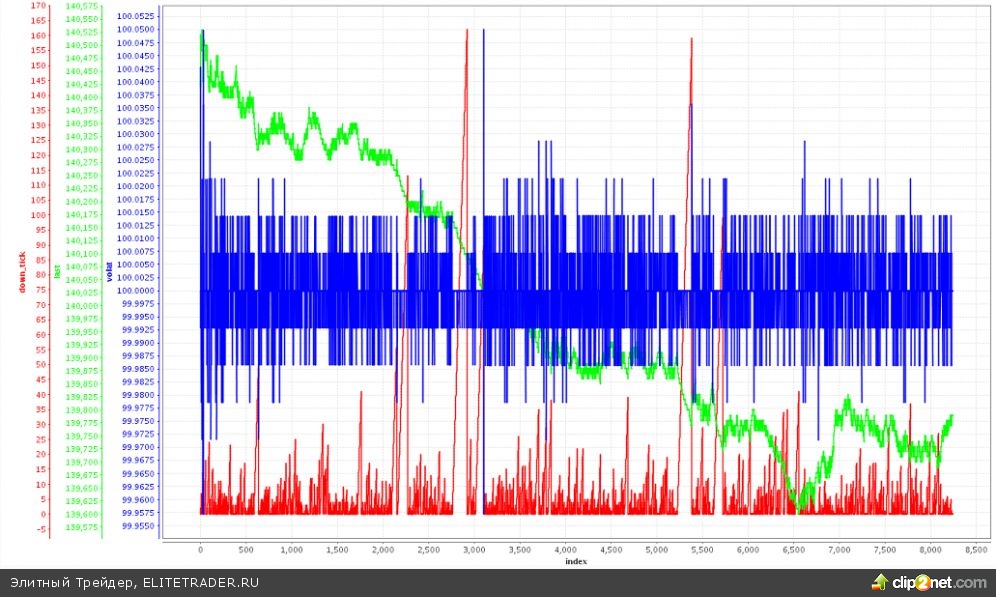Click the 99.9550 bottom value on blue axis
Screen dimensions: 996x597
tap(135, 525)
